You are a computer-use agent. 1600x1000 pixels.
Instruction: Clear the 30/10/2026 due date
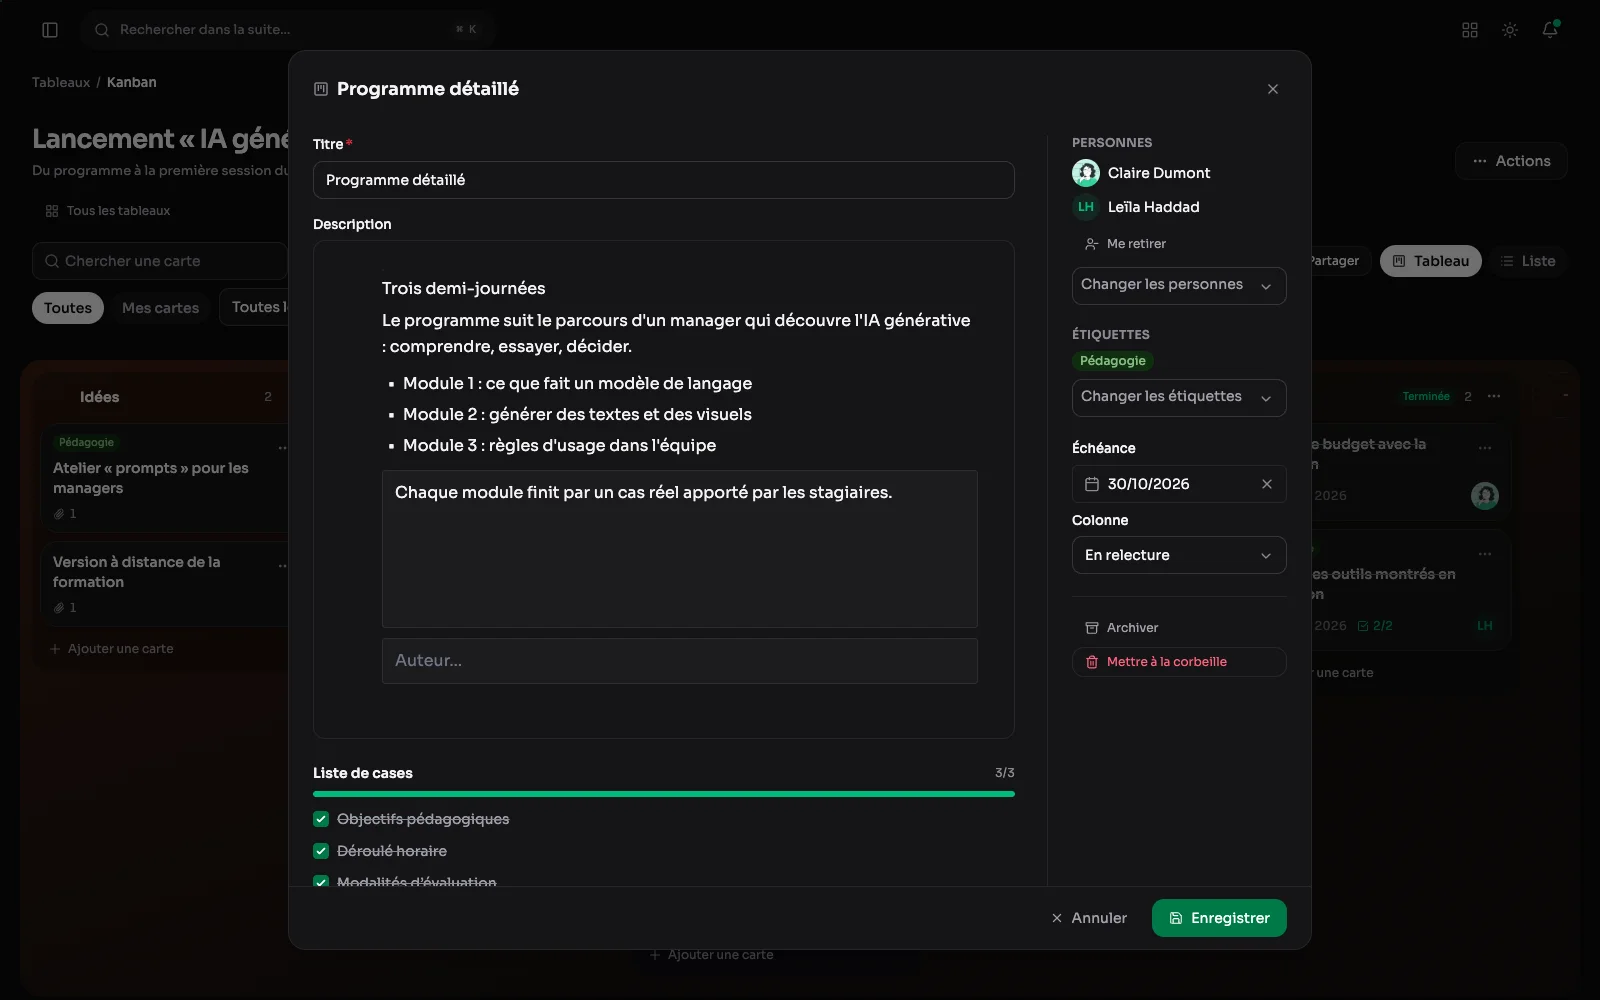pyautogui.click(x=1267, y=484)
